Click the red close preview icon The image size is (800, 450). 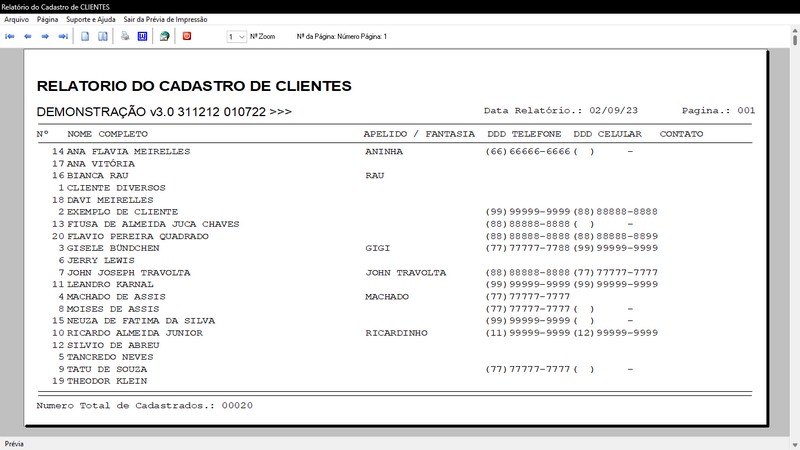click(x=186, y=36)
